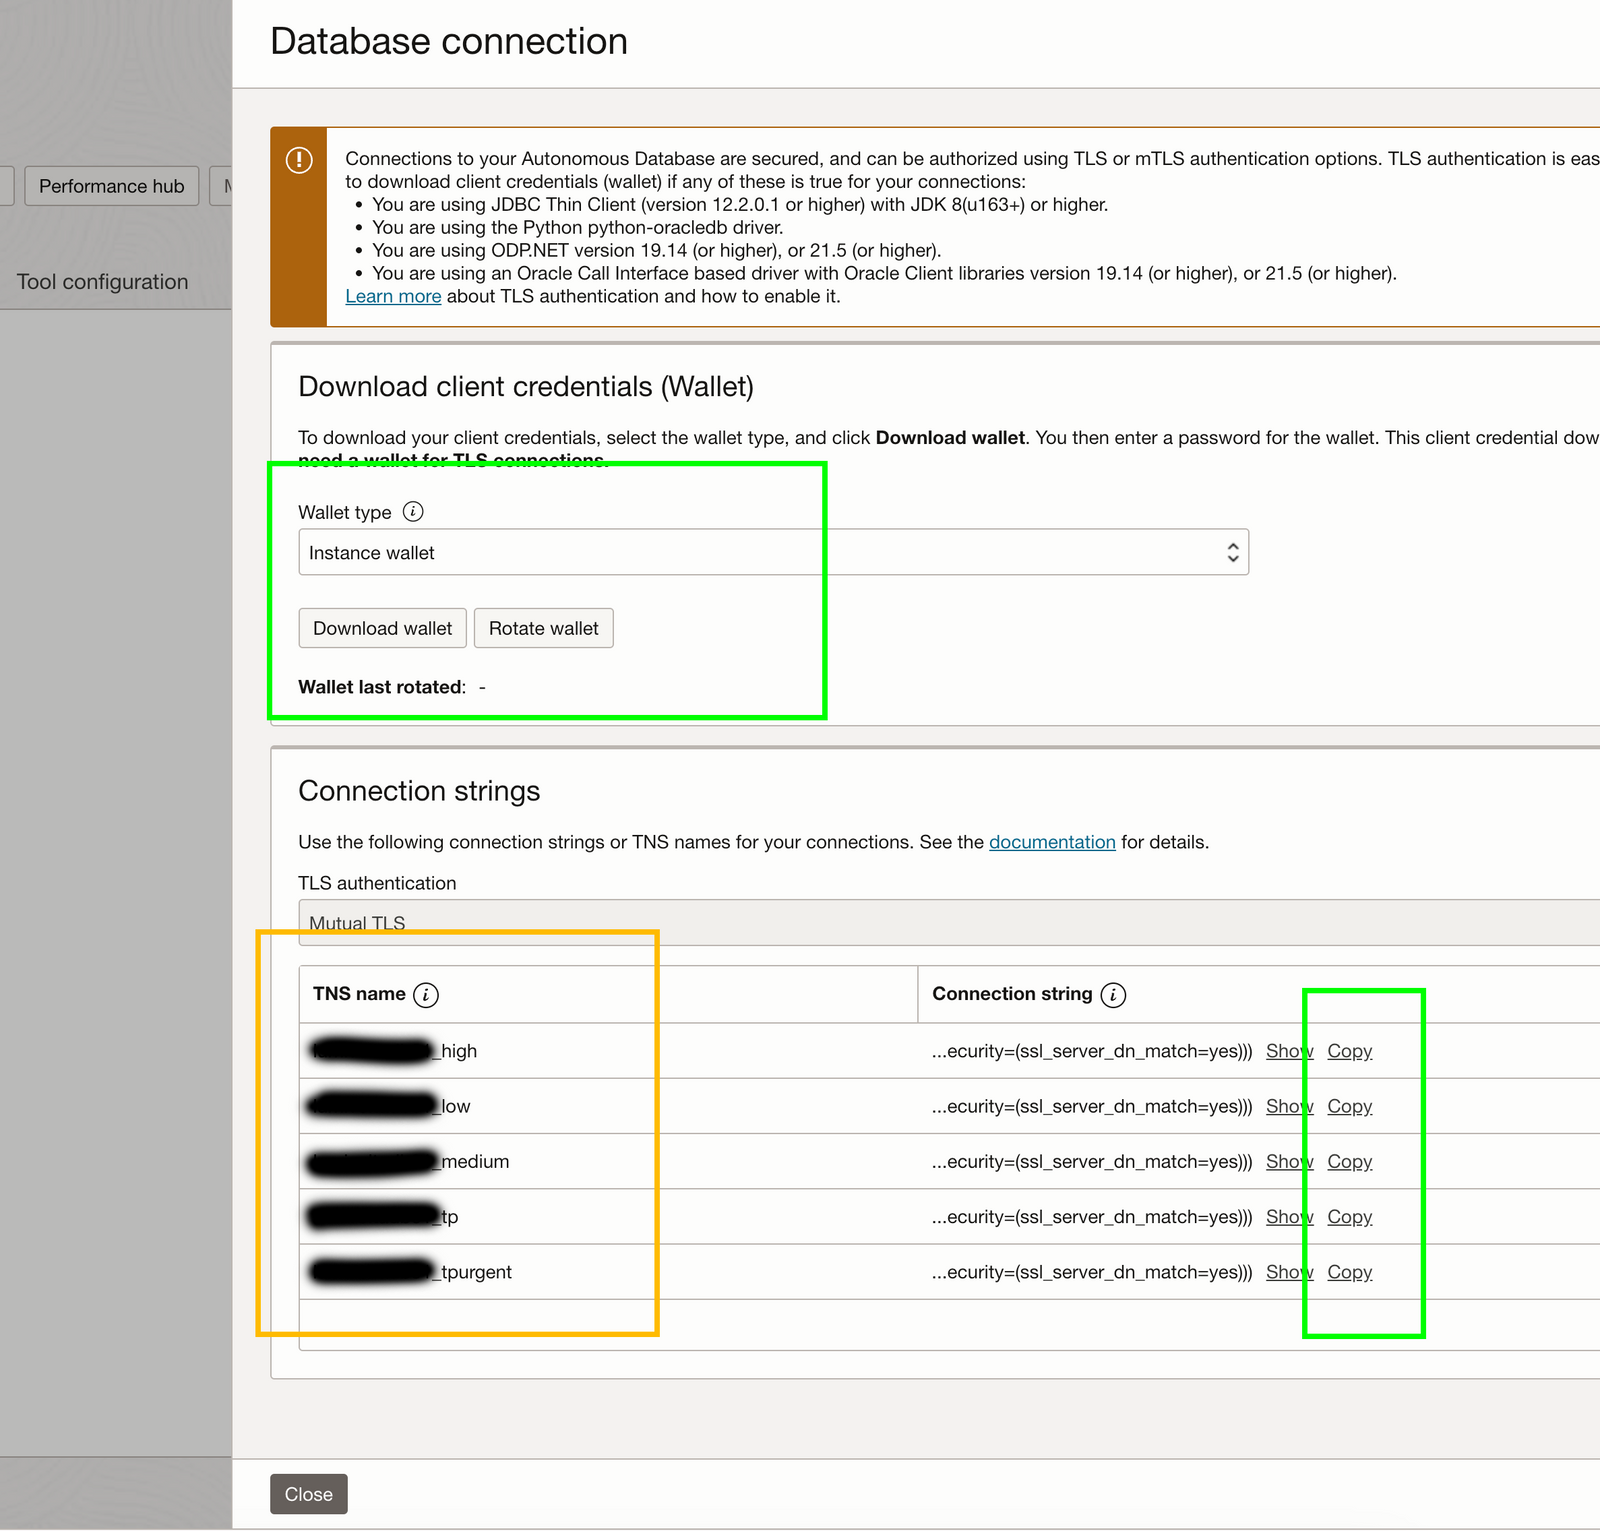The image size is (1600, 1531).
Task: Click the Instance wallet selector arrows
Action: click(x=1233, y=551)
